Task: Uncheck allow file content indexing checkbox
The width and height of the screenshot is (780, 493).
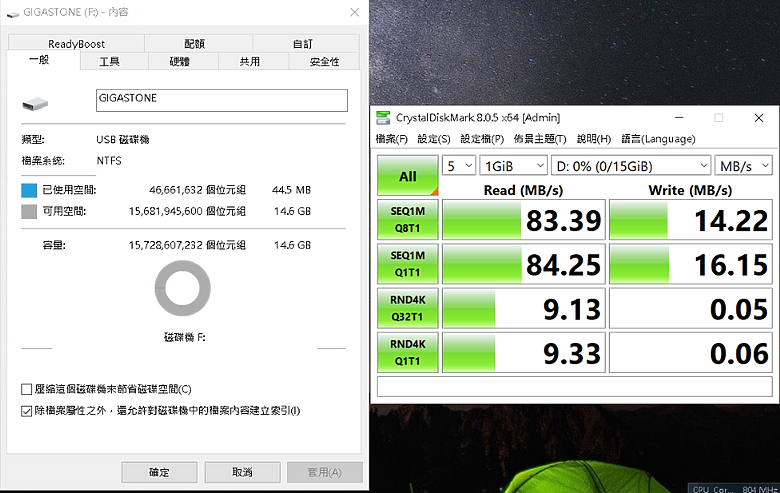Action: (26, 411)
